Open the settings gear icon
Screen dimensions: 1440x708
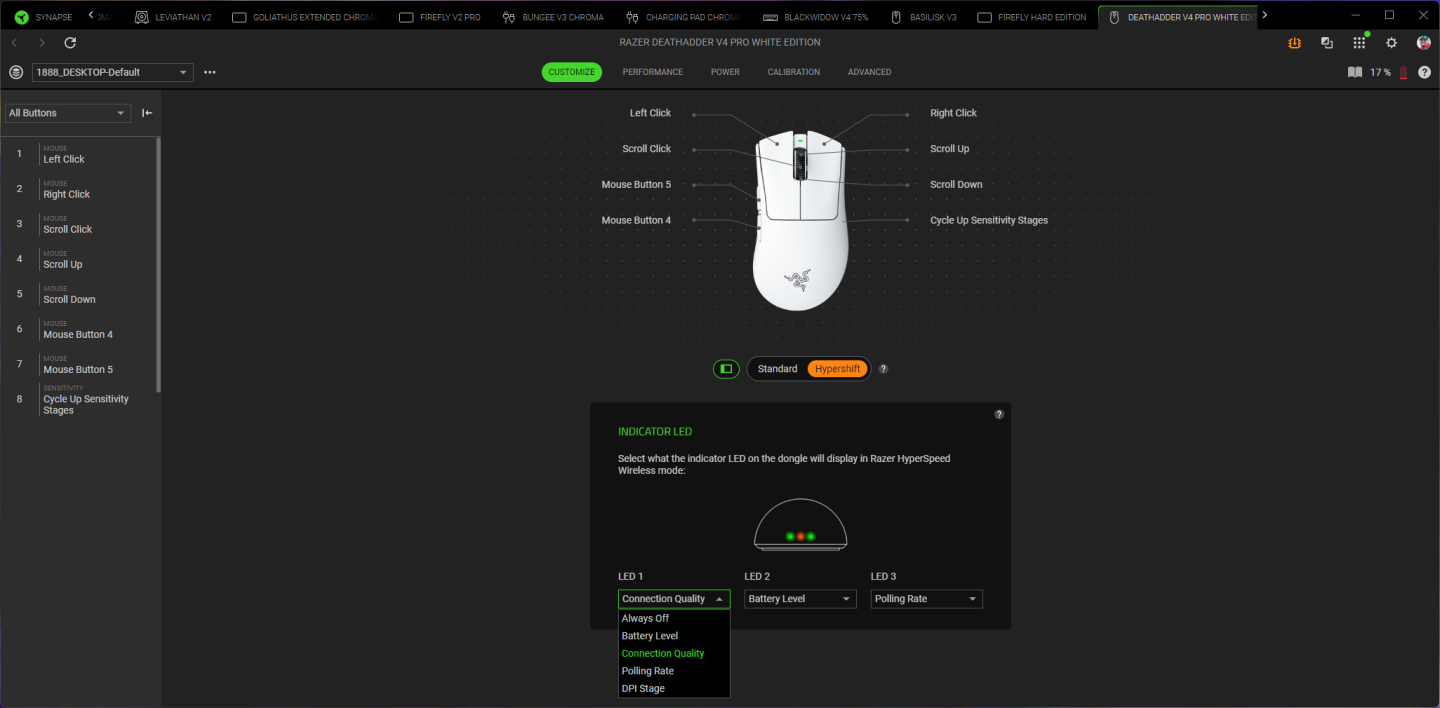[x=1391, y=43]
